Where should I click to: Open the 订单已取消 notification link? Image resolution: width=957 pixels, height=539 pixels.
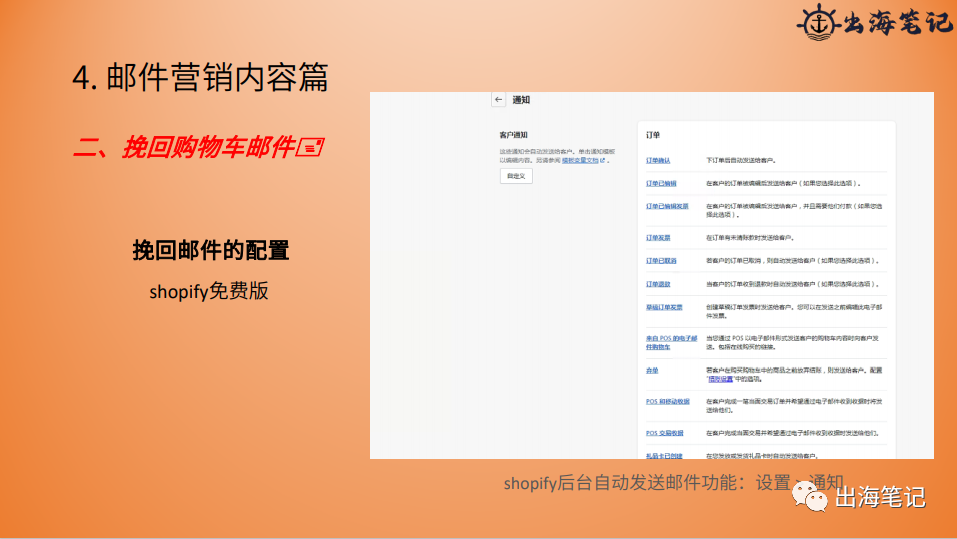tap(661, 261)
